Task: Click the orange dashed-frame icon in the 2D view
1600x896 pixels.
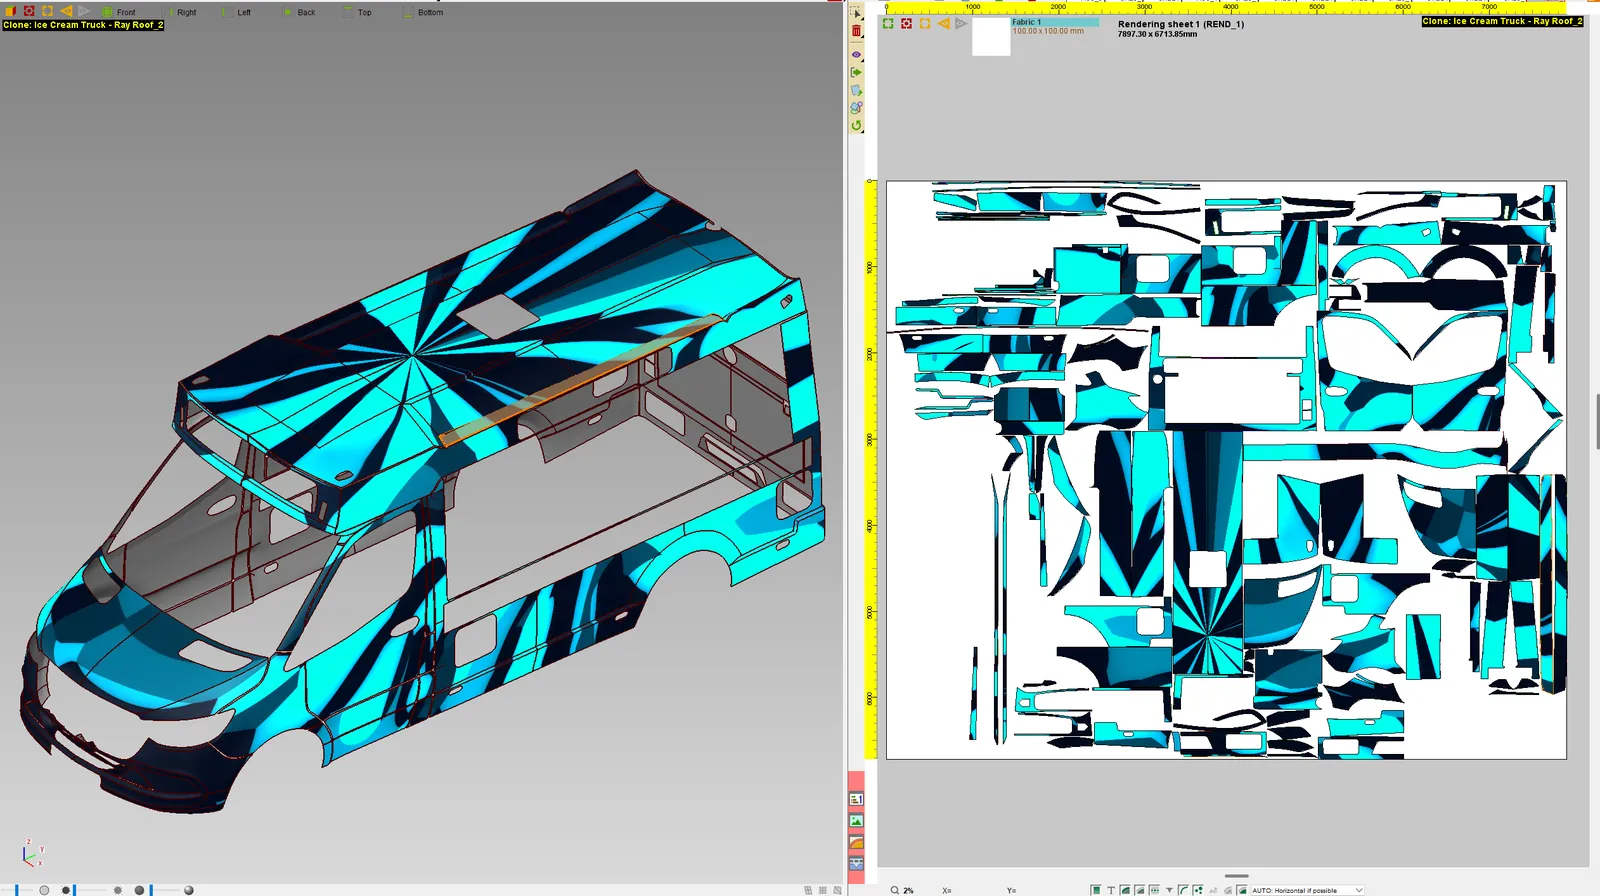Action: [x=924, y=23]
